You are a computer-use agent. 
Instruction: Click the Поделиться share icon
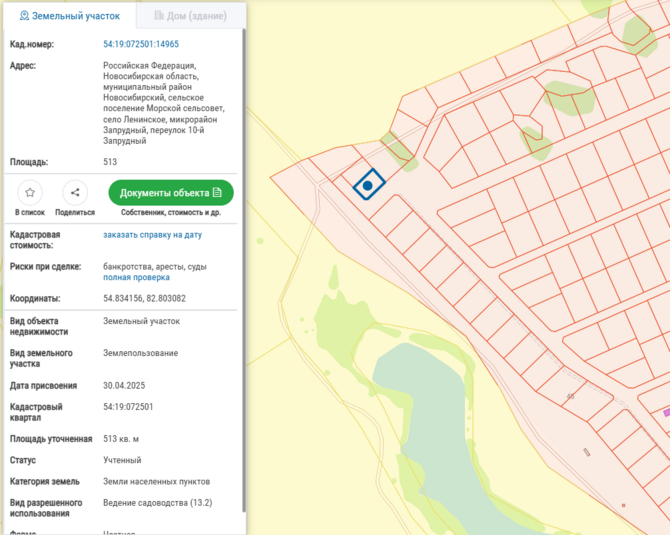[75, 193]
